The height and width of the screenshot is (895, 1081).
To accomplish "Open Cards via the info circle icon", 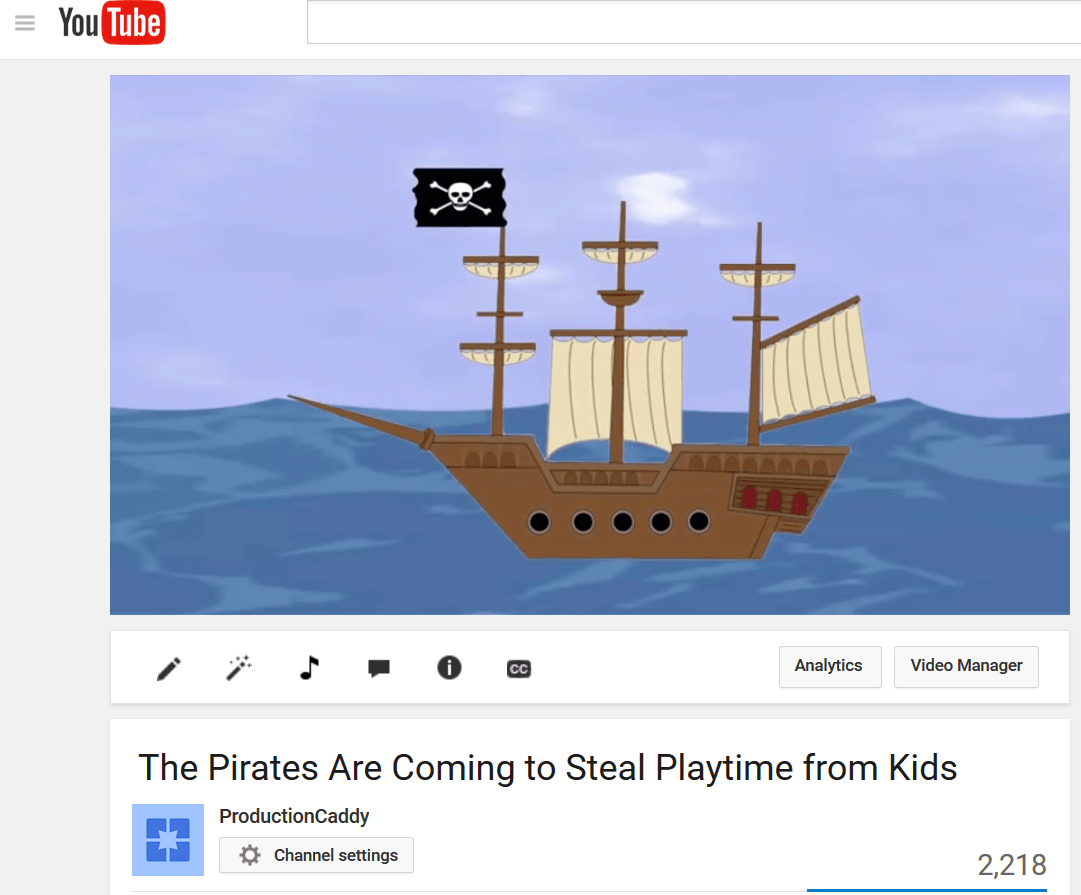I will 449,668.
